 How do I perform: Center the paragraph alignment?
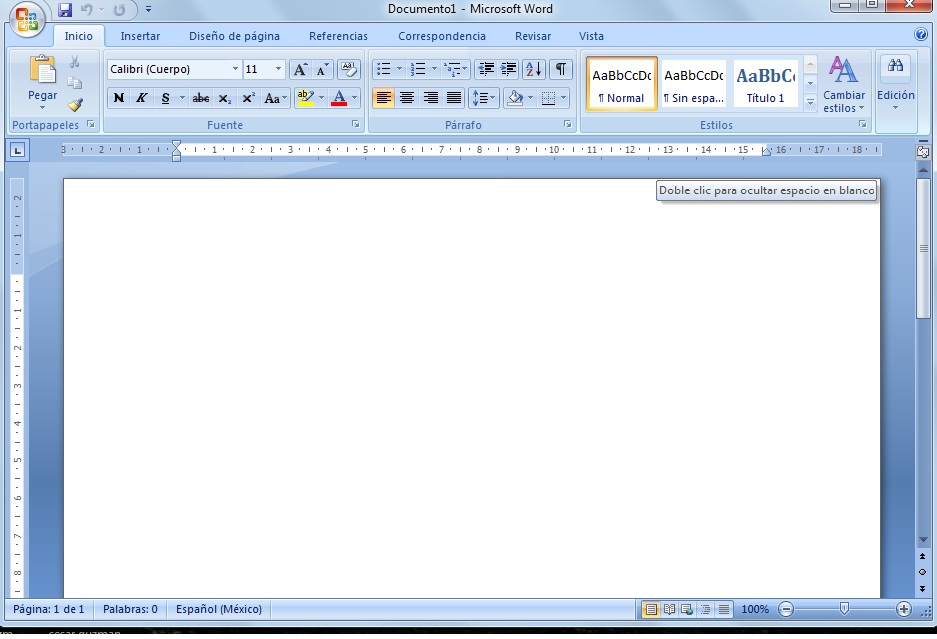coord(407,99)
